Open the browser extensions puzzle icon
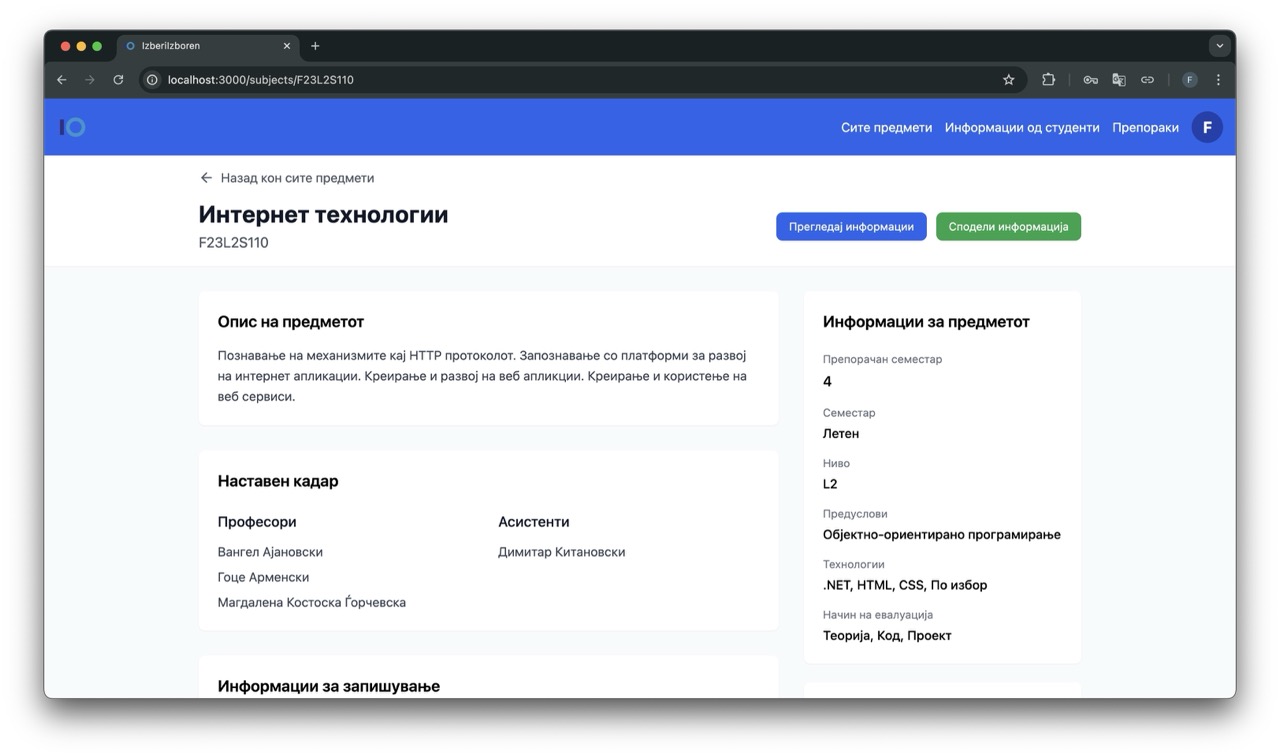This screenshot has height=756, width=1280. [1048, 80]
